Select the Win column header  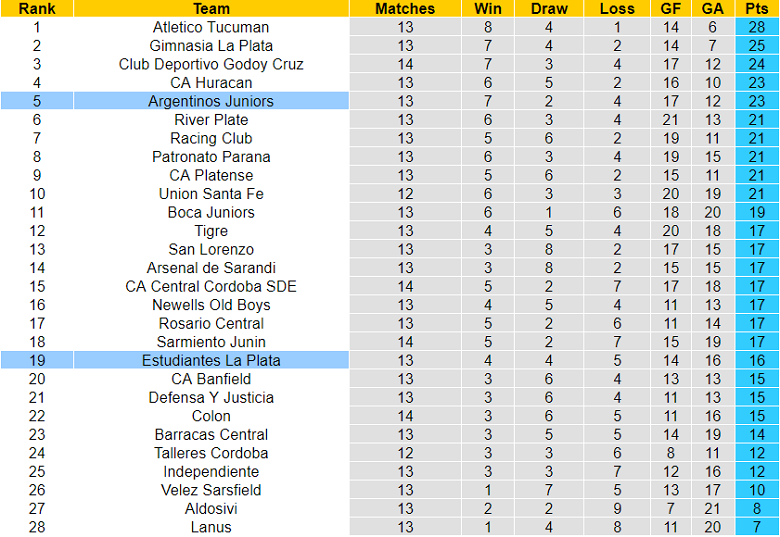click(488, 8)
